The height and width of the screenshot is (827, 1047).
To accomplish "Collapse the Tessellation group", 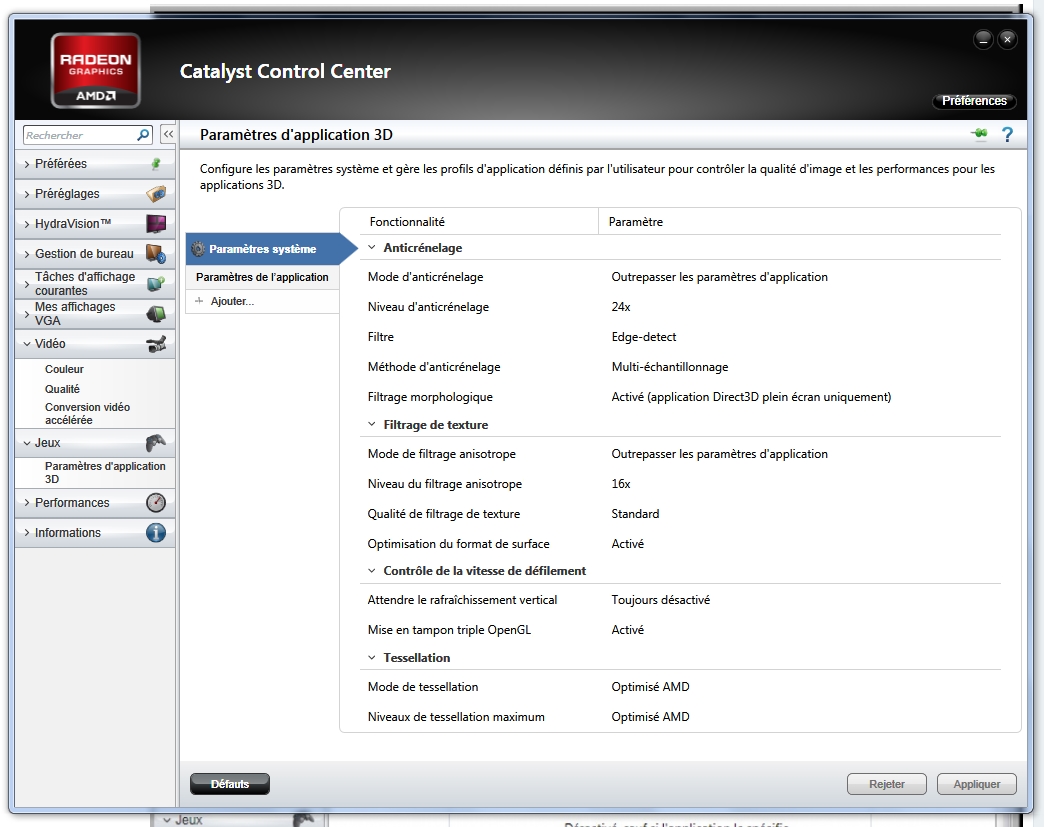I will click(372, 657).
